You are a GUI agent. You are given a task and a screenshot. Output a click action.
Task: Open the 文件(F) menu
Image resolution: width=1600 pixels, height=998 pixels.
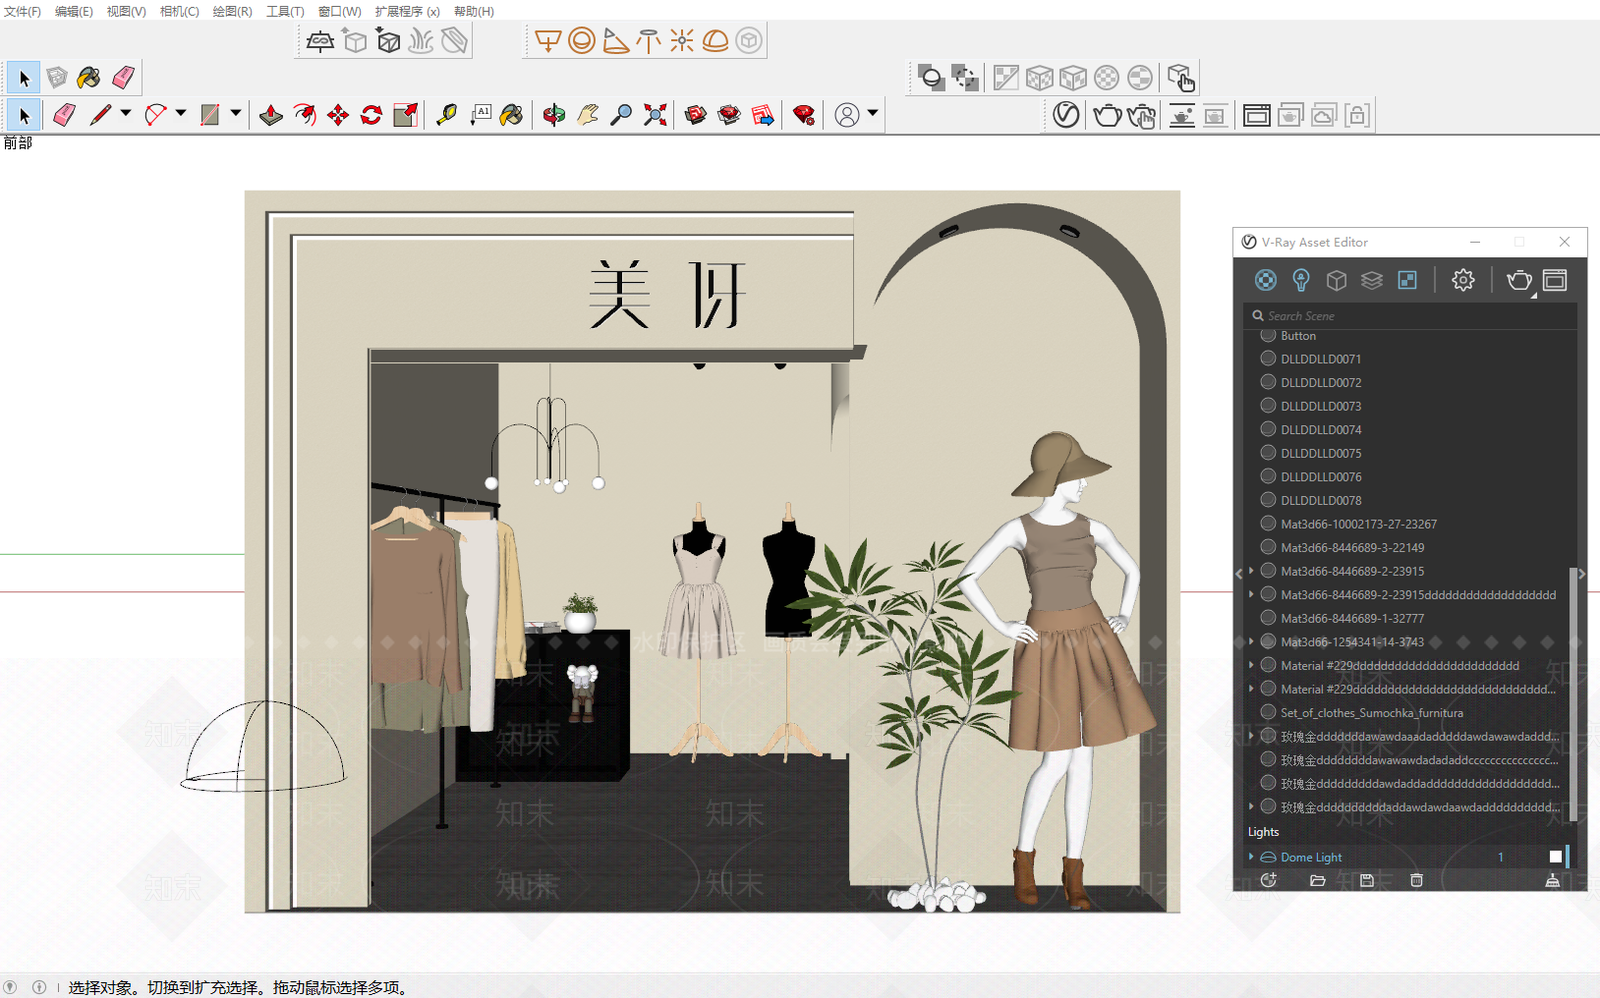pos(22,11)
